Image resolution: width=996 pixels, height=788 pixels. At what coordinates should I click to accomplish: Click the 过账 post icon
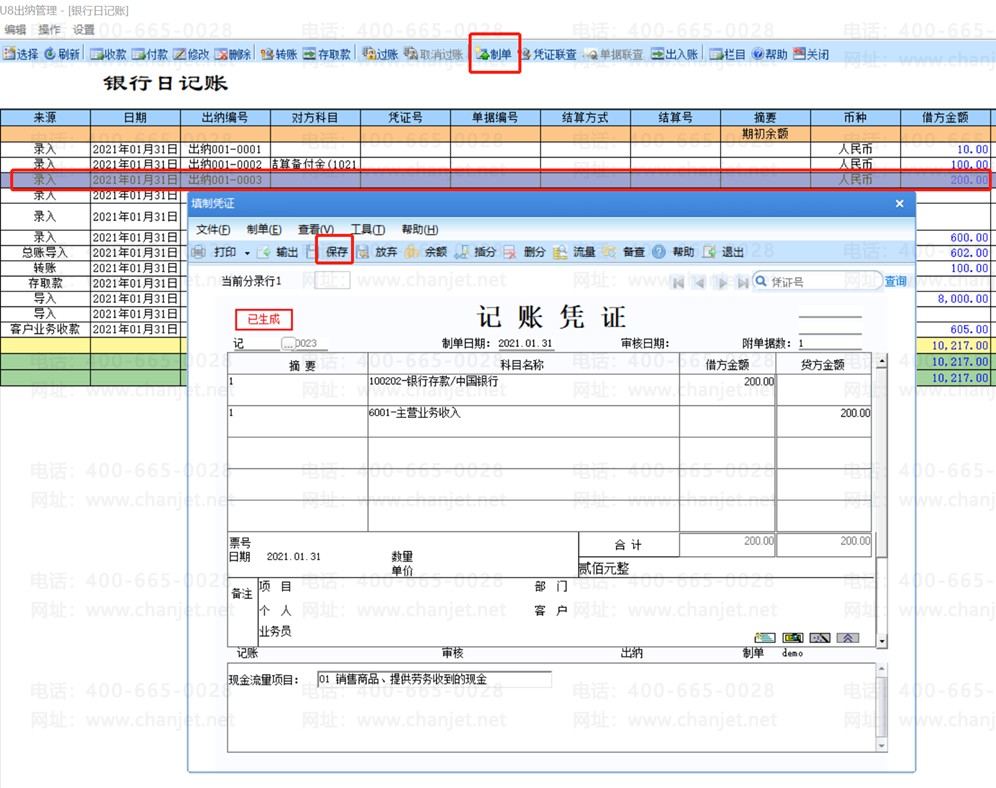point(380,54)
